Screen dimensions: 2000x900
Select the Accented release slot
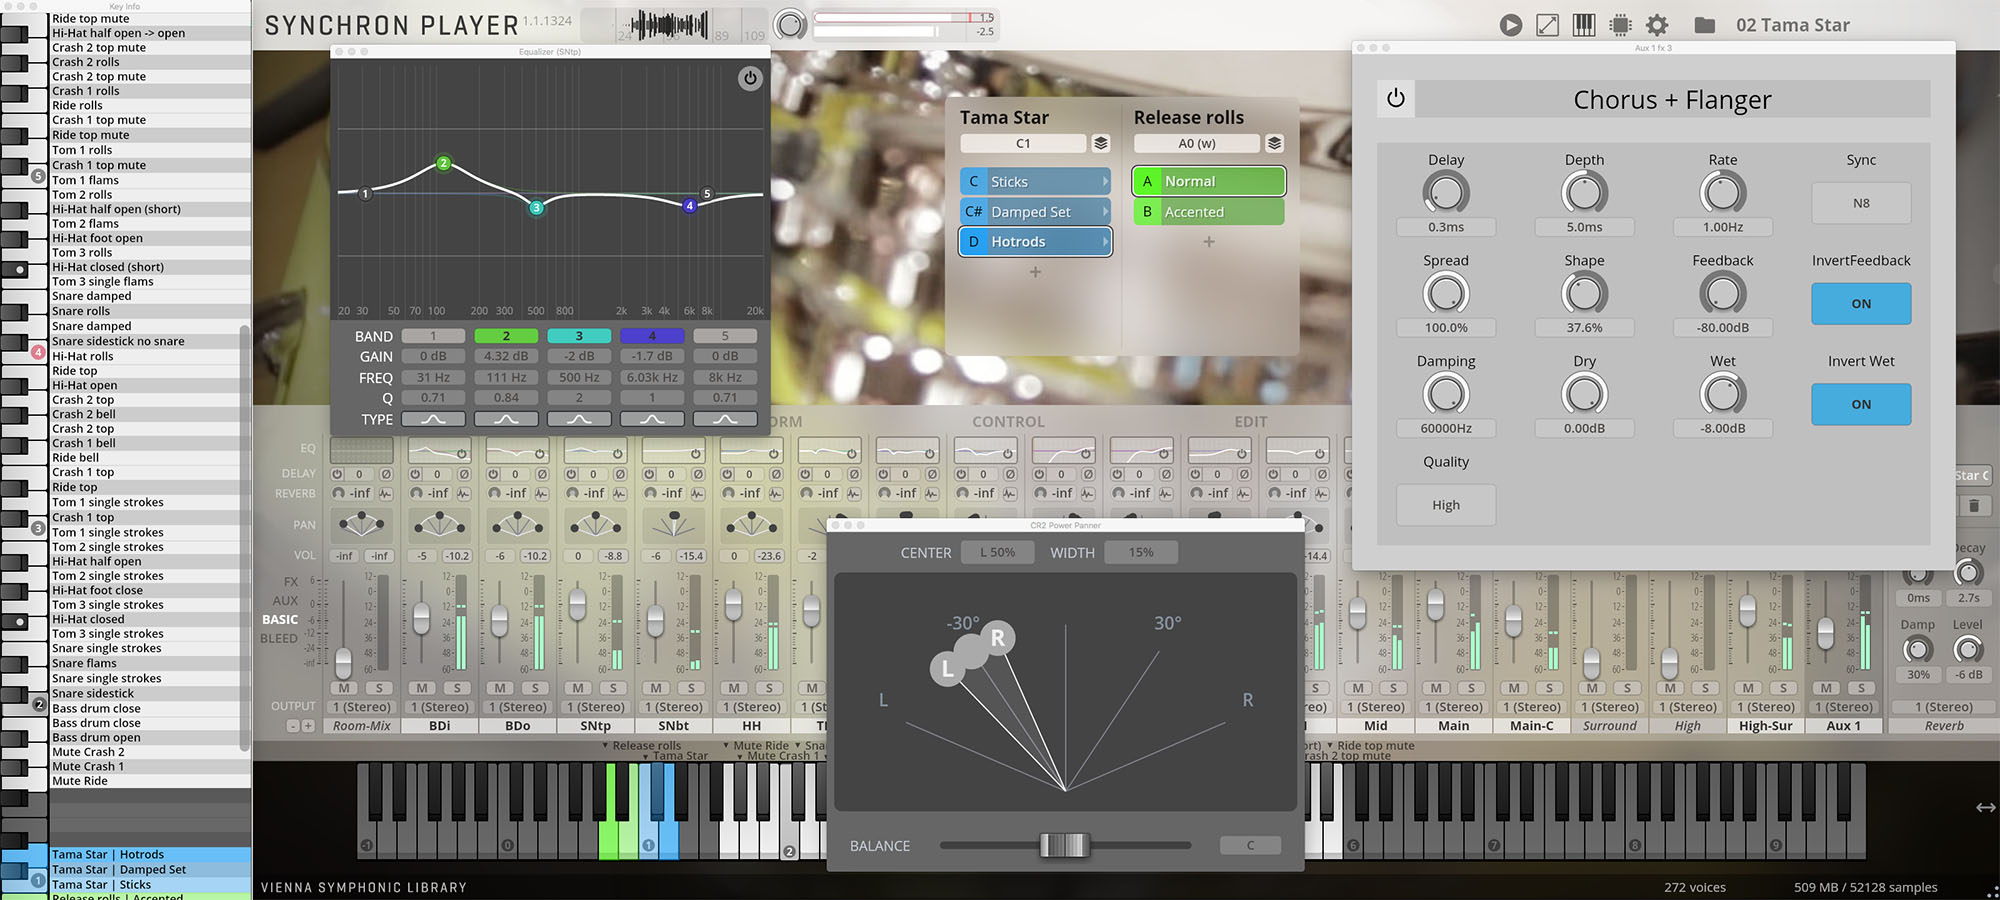(x=1209, y=212)
